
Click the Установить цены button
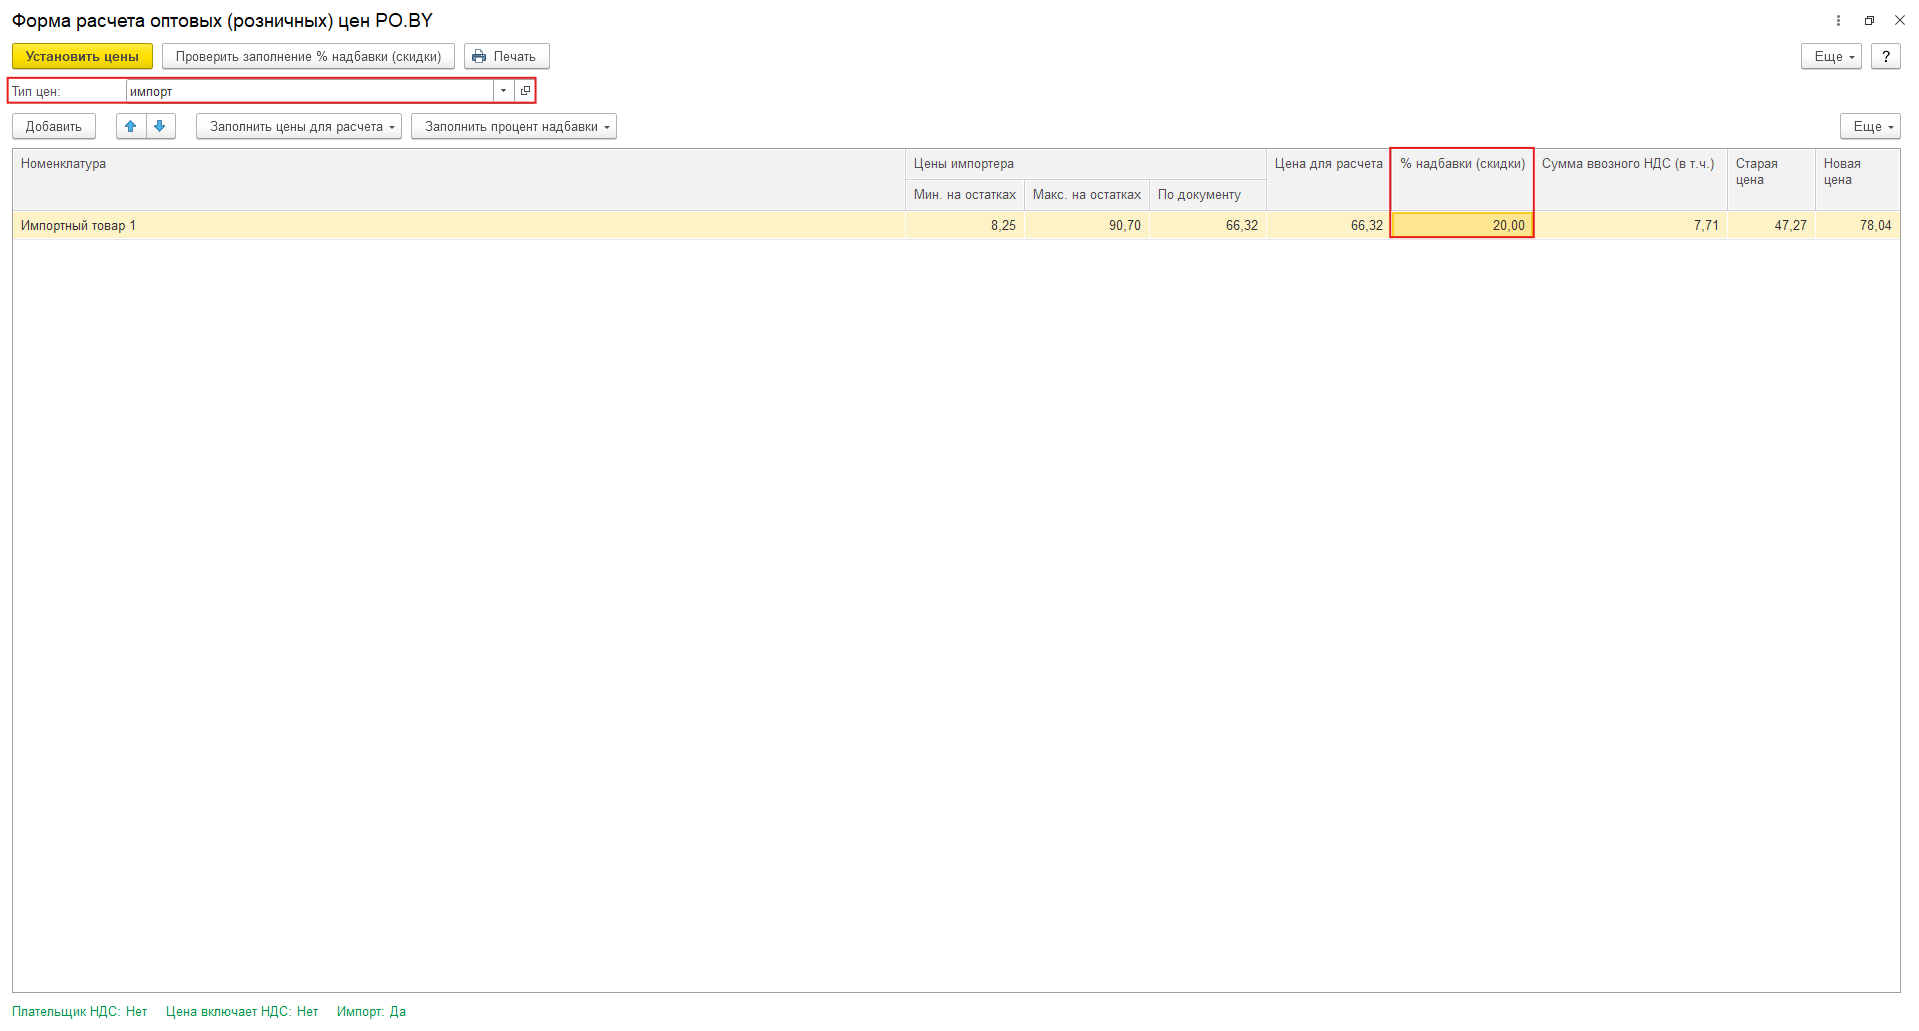click(82, 57)
